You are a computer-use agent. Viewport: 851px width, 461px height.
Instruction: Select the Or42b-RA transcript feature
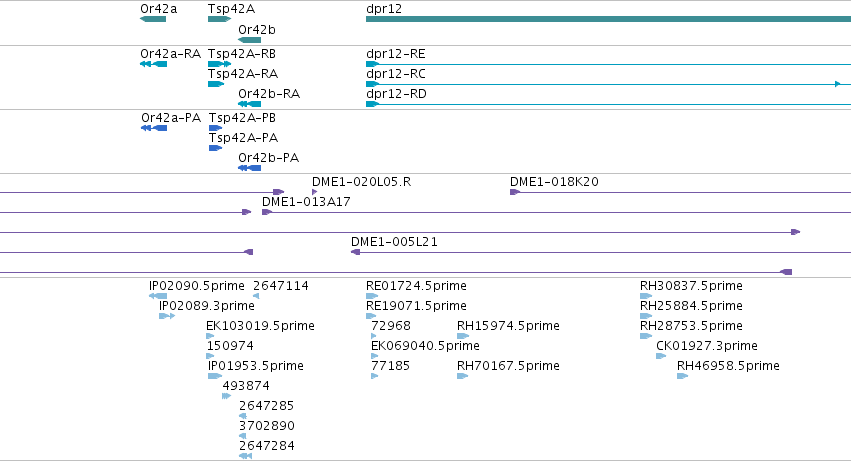click(x=250, y=104)
